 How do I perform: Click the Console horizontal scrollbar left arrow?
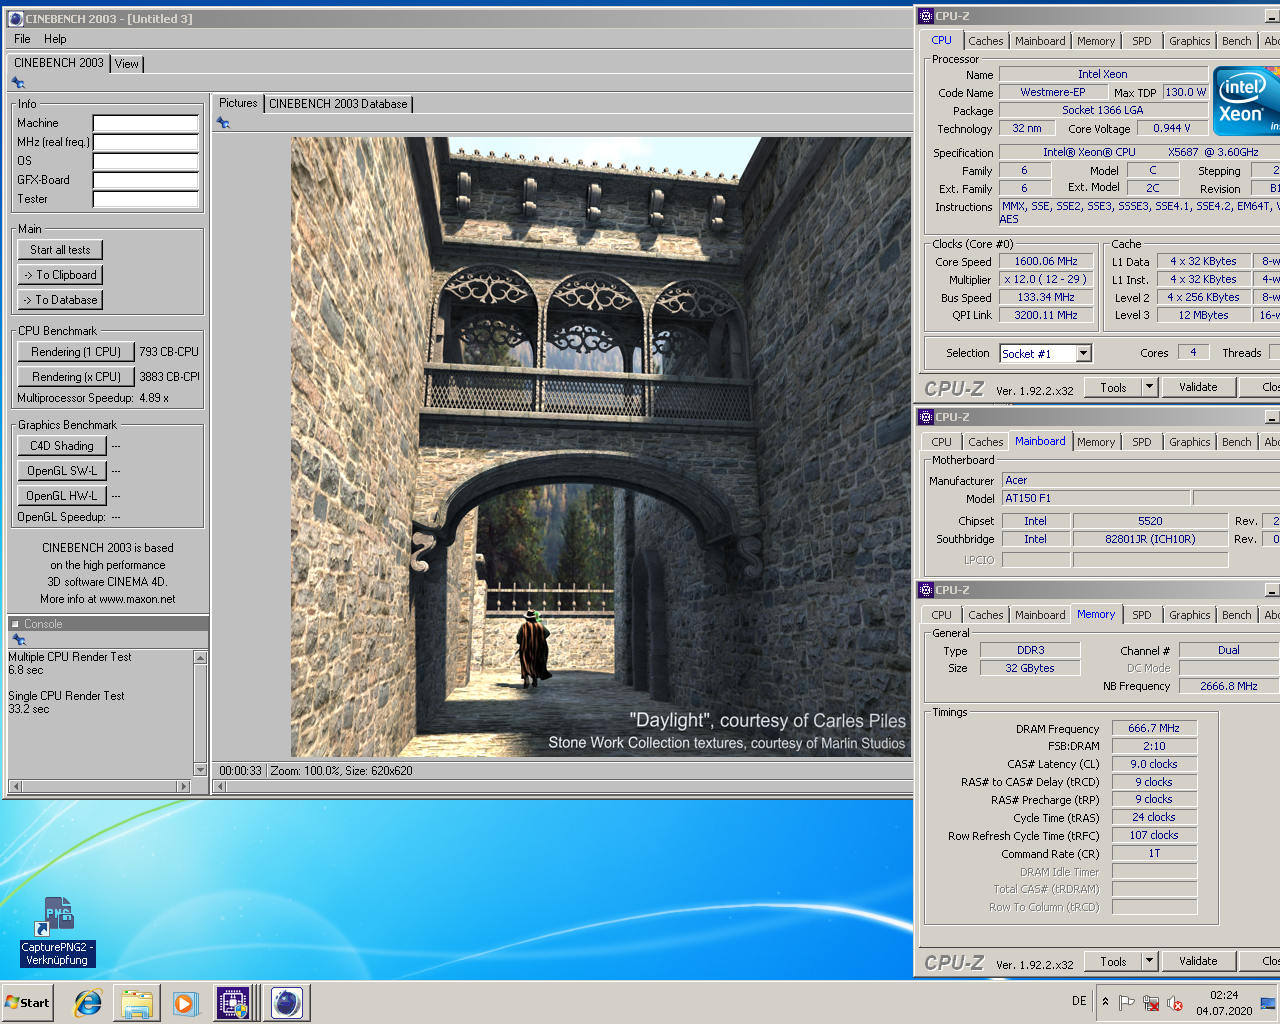[15, 787]
